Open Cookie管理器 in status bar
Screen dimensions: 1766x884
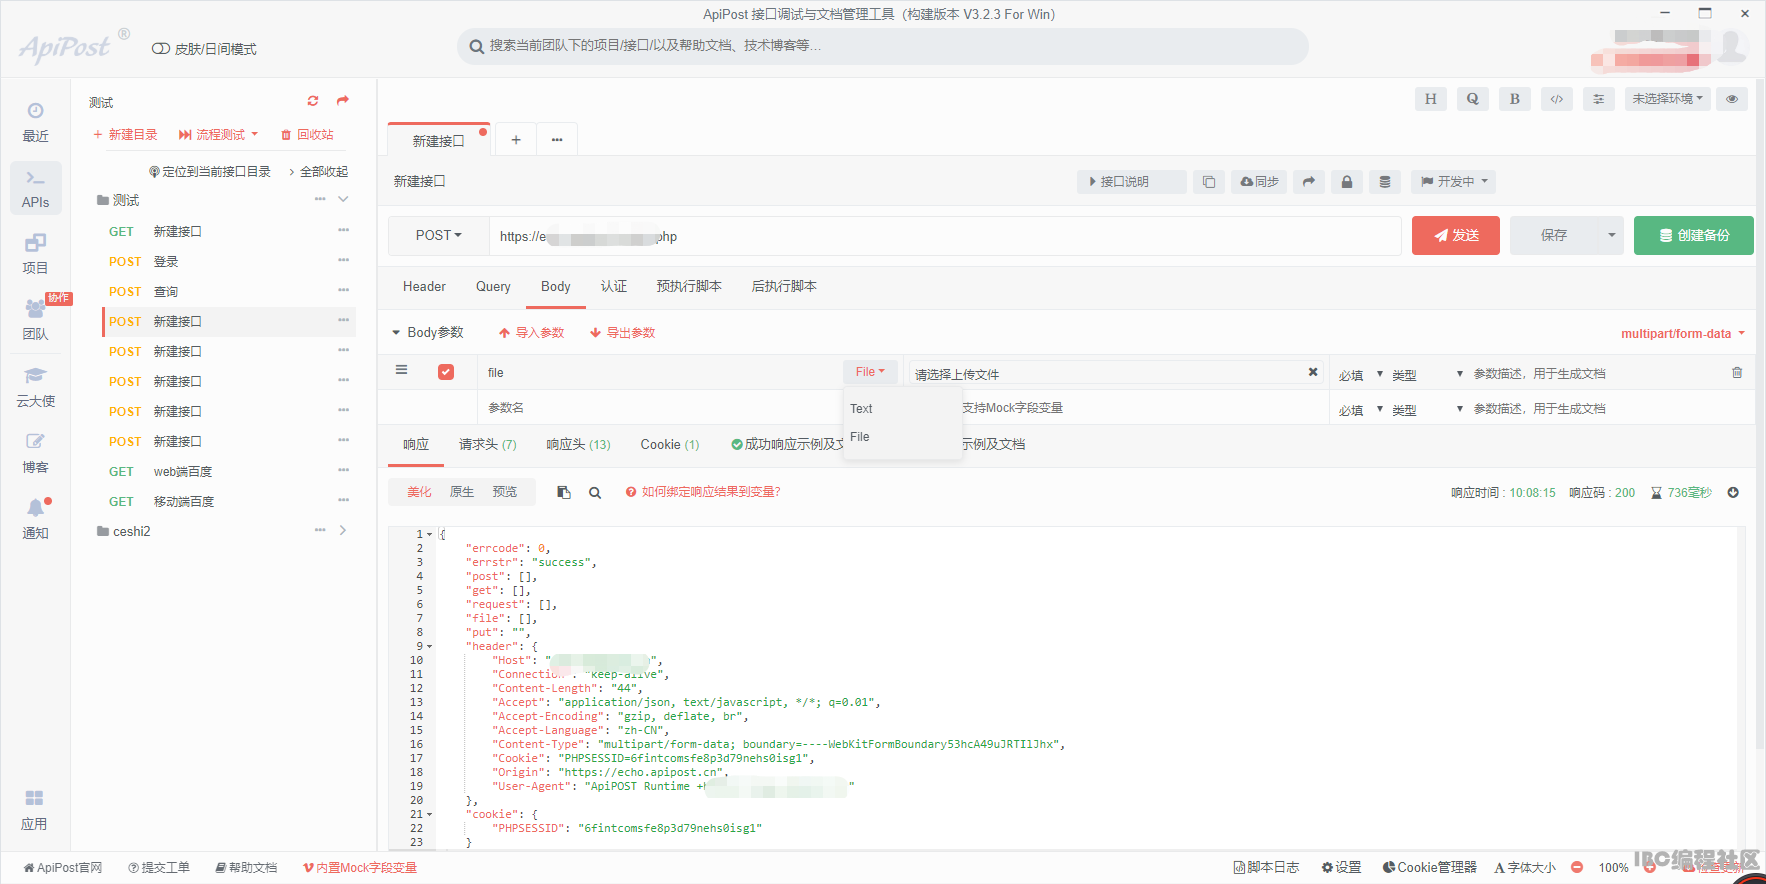tap(1429, 868)
